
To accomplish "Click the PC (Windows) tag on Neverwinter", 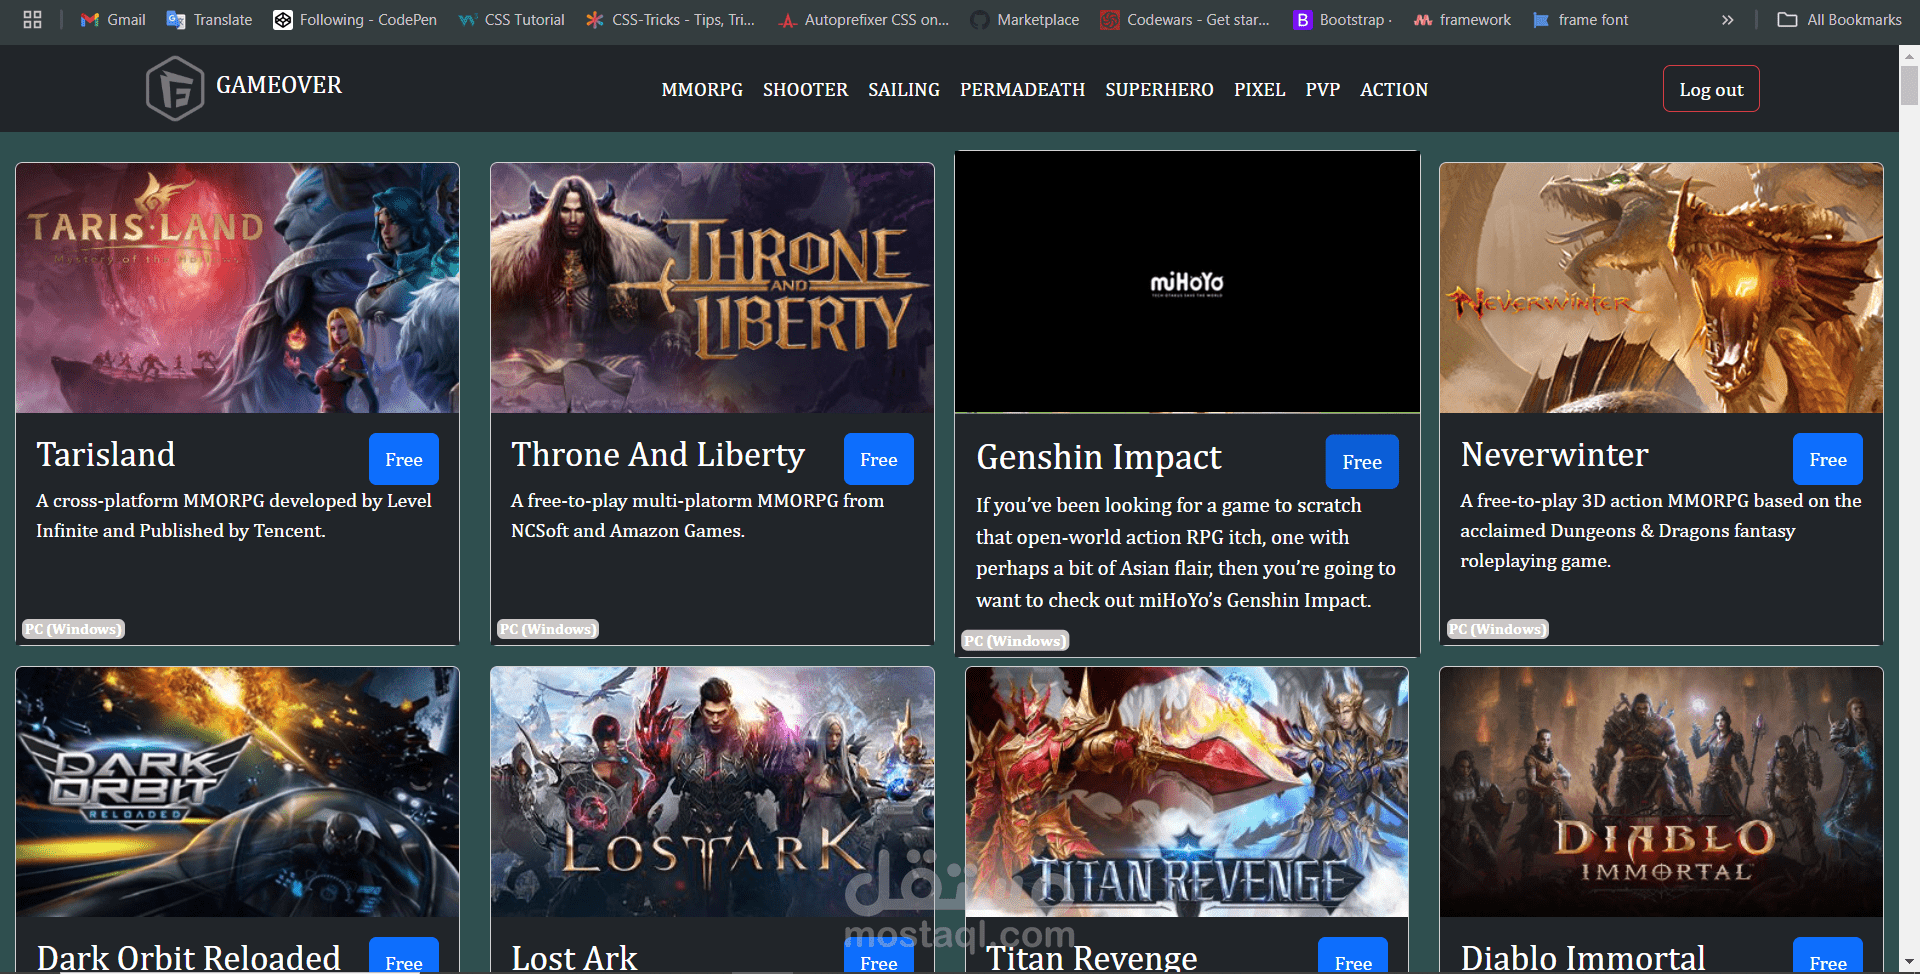I will 1497,629.
